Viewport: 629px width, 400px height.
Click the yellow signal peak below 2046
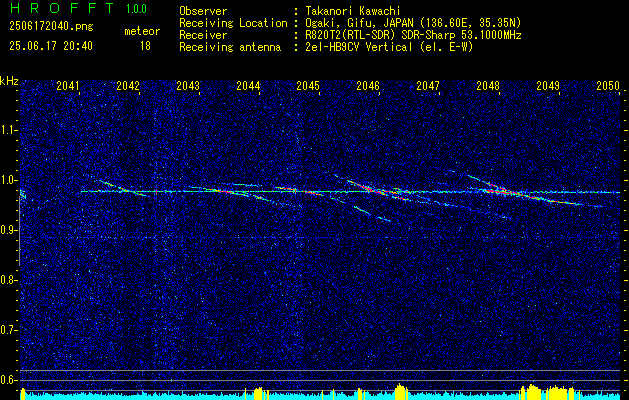(x=400, y=392)
